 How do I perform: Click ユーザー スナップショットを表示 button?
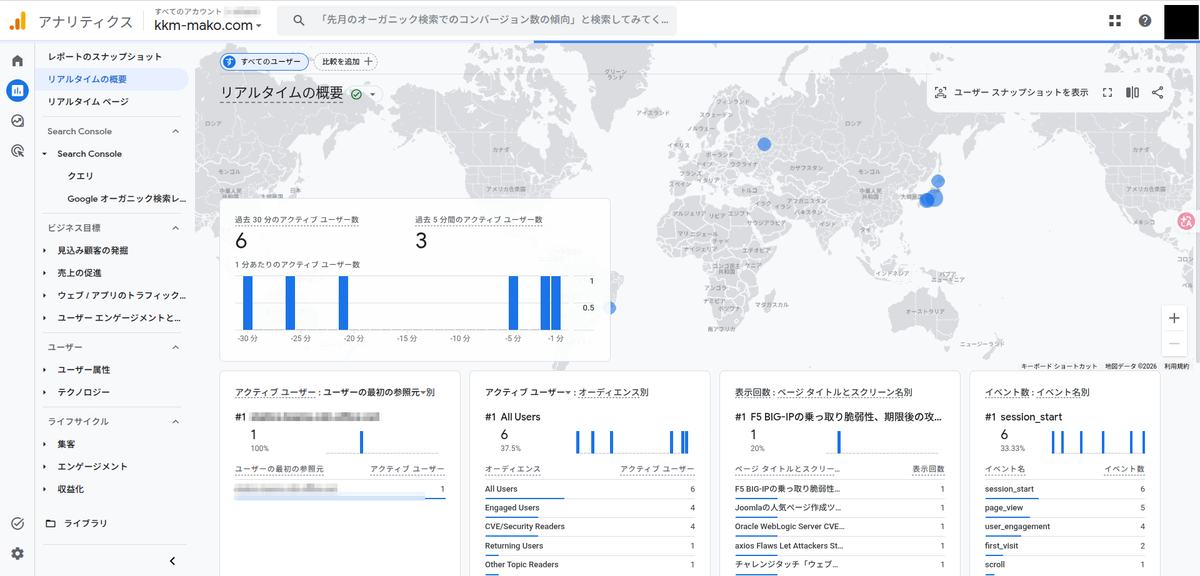click(1010, 92)
